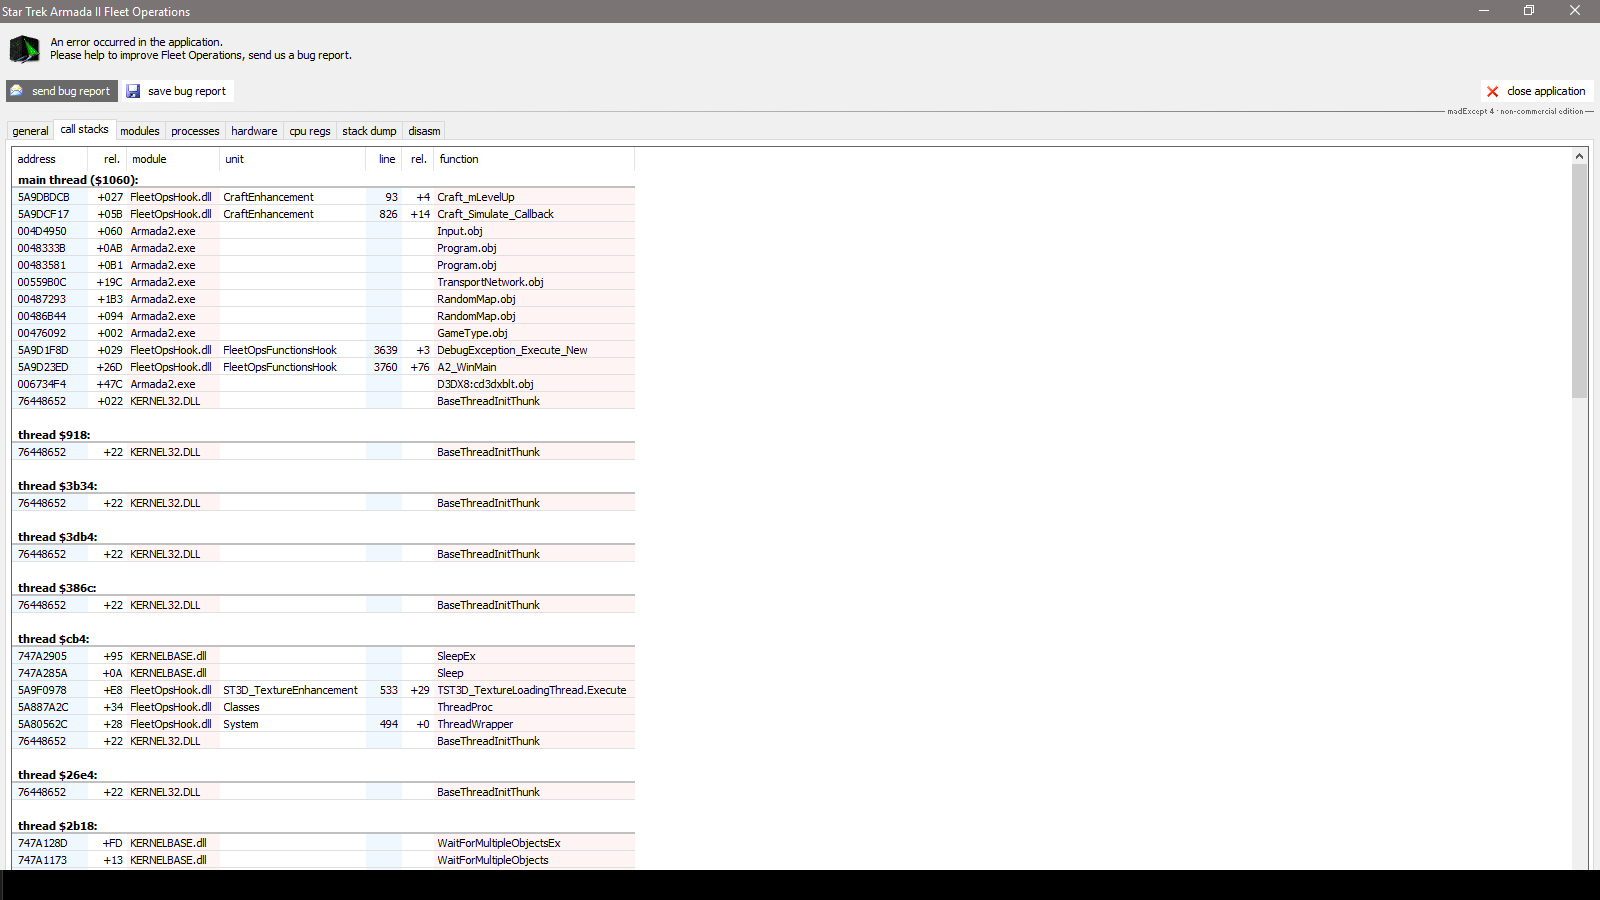The image size is (1600, 900).
Task: Click the GameType.obj entry
Action: click(x=472, y=333)
